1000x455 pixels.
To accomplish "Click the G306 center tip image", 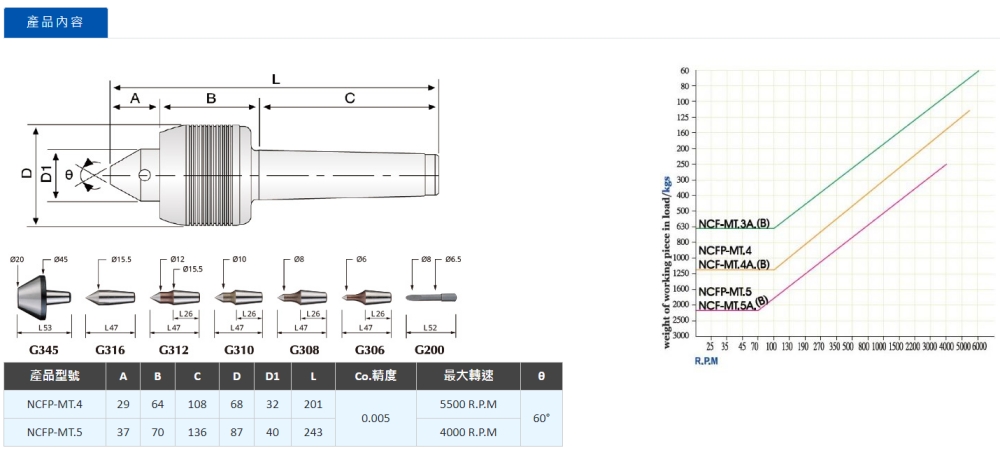I will pos(366,297).
